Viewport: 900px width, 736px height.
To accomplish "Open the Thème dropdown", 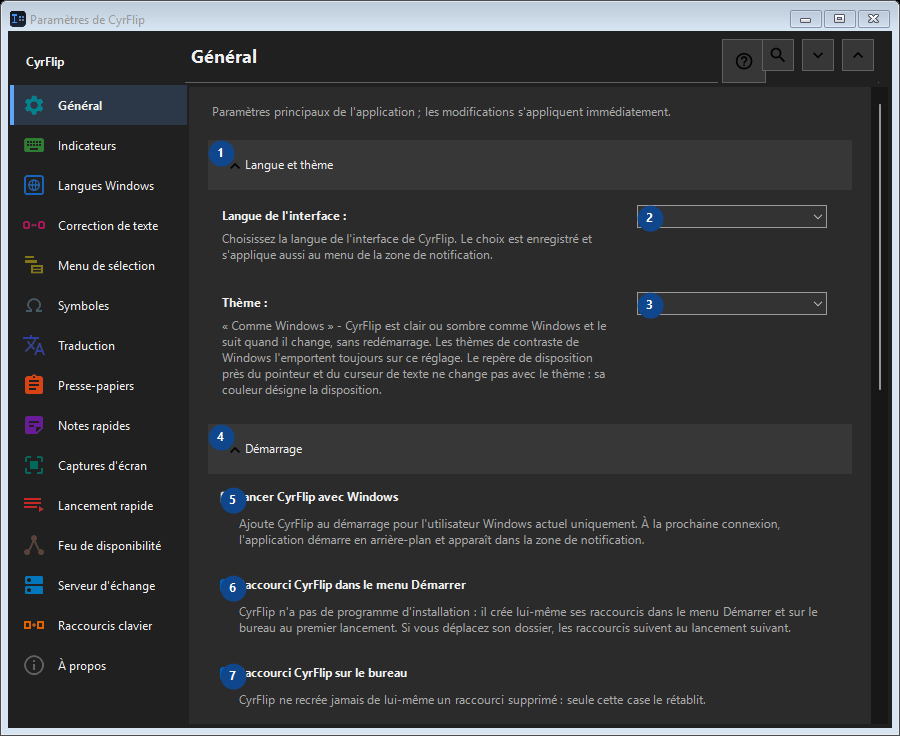I will pyautogui.click(x=732, y=304).
